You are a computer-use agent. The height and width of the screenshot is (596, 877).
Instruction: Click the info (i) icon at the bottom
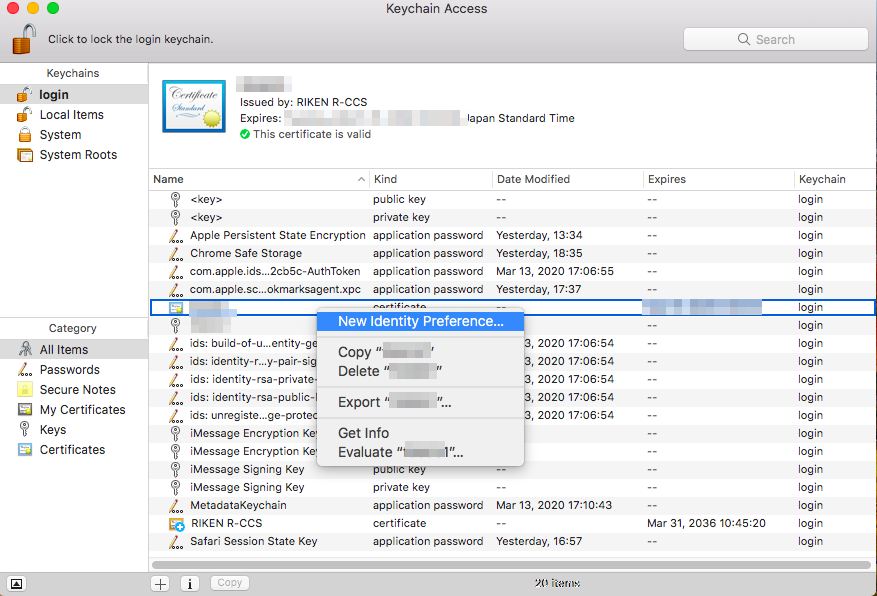189,582
